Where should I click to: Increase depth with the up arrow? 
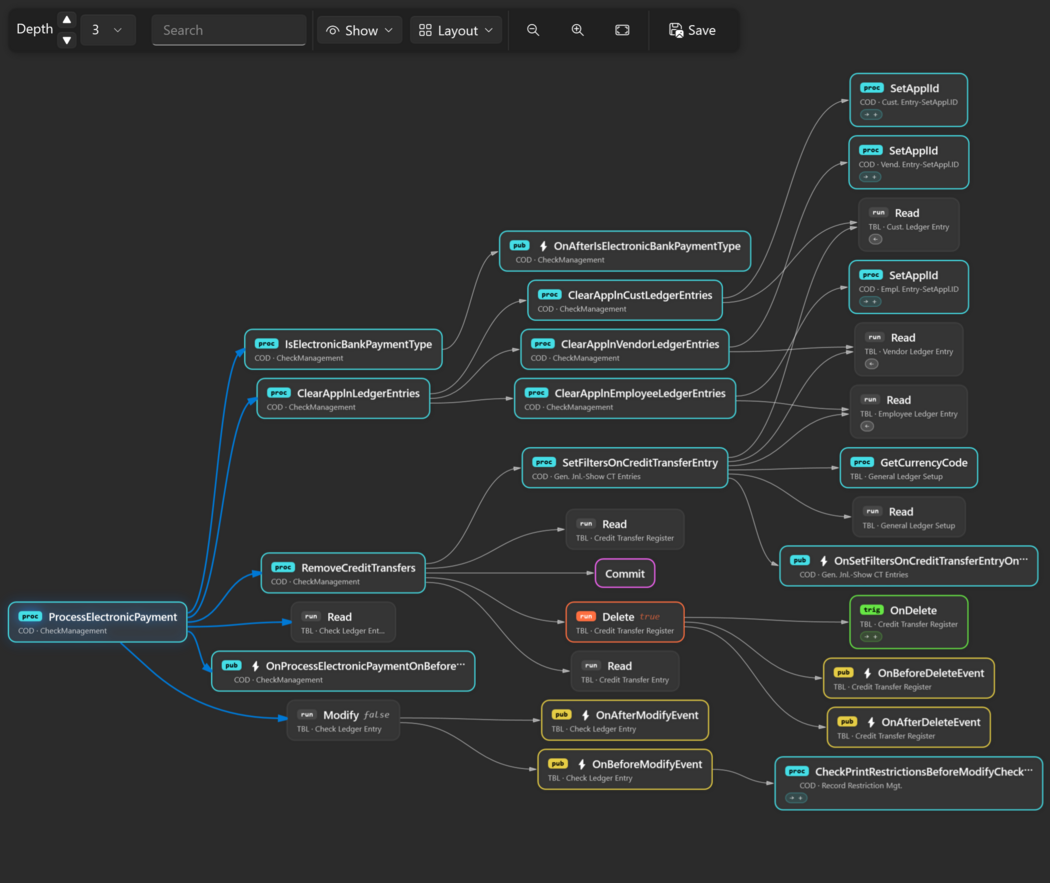coord(66,20)
